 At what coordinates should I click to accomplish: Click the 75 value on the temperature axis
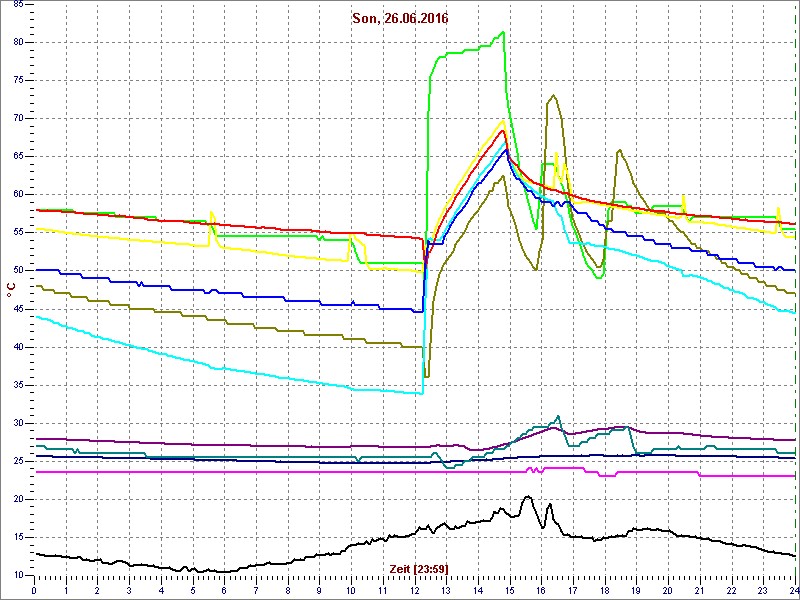tap(17, 81)
